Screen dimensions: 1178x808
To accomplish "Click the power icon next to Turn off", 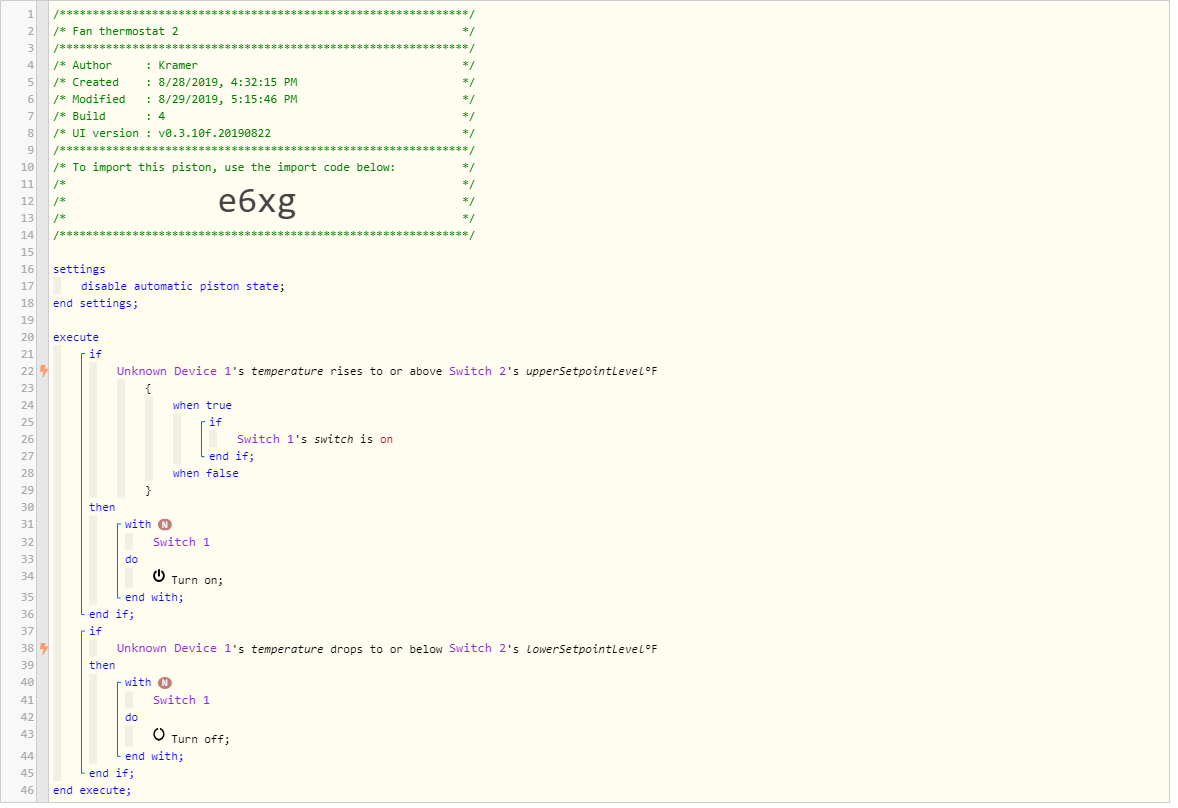I will (159, 736).
